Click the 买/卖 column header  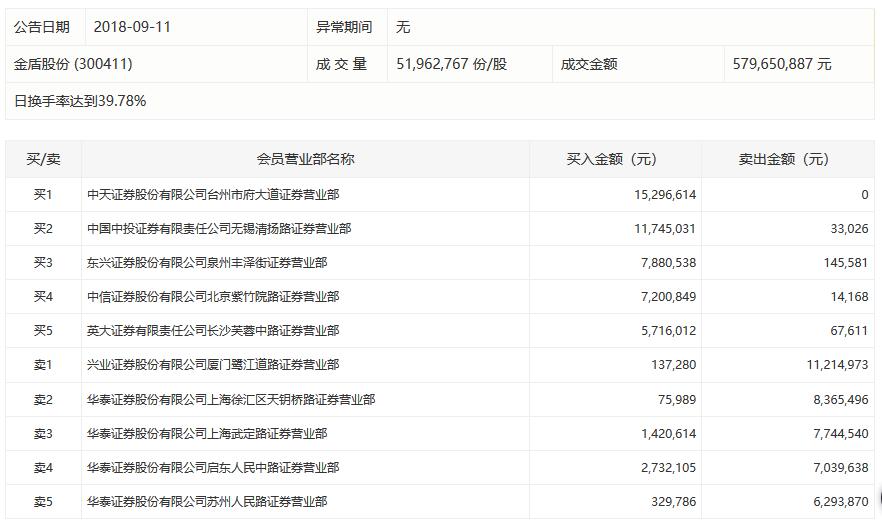43,159
